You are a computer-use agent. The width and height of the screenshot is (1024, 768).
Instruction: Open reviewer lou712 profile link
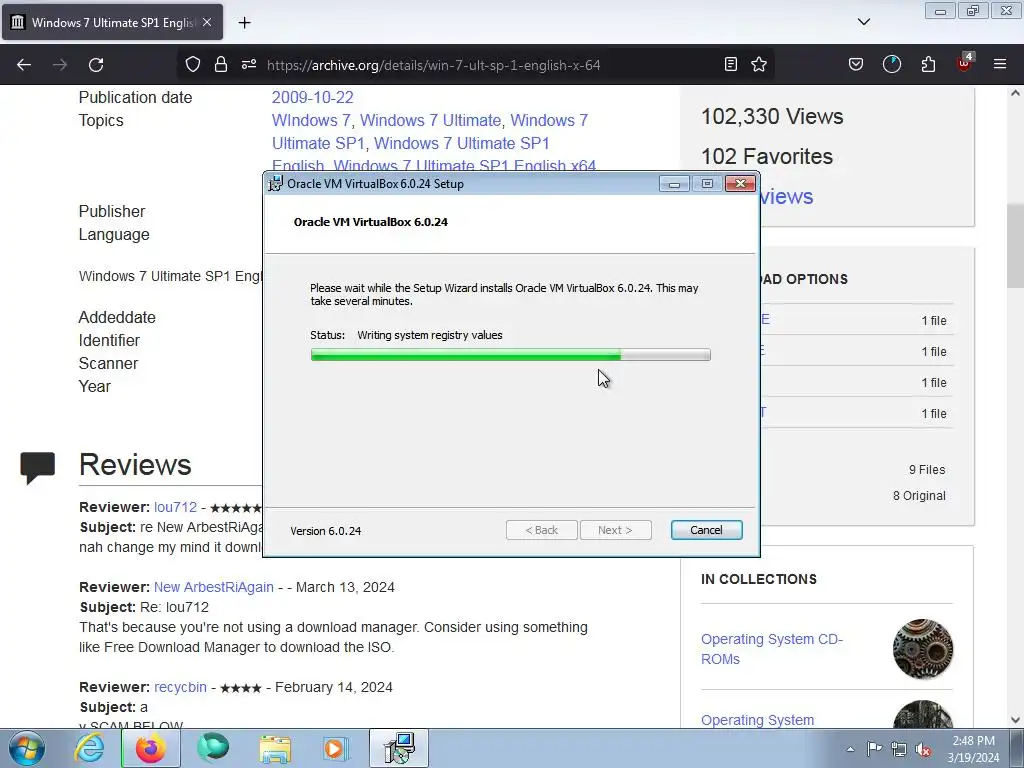click(175, 507)
